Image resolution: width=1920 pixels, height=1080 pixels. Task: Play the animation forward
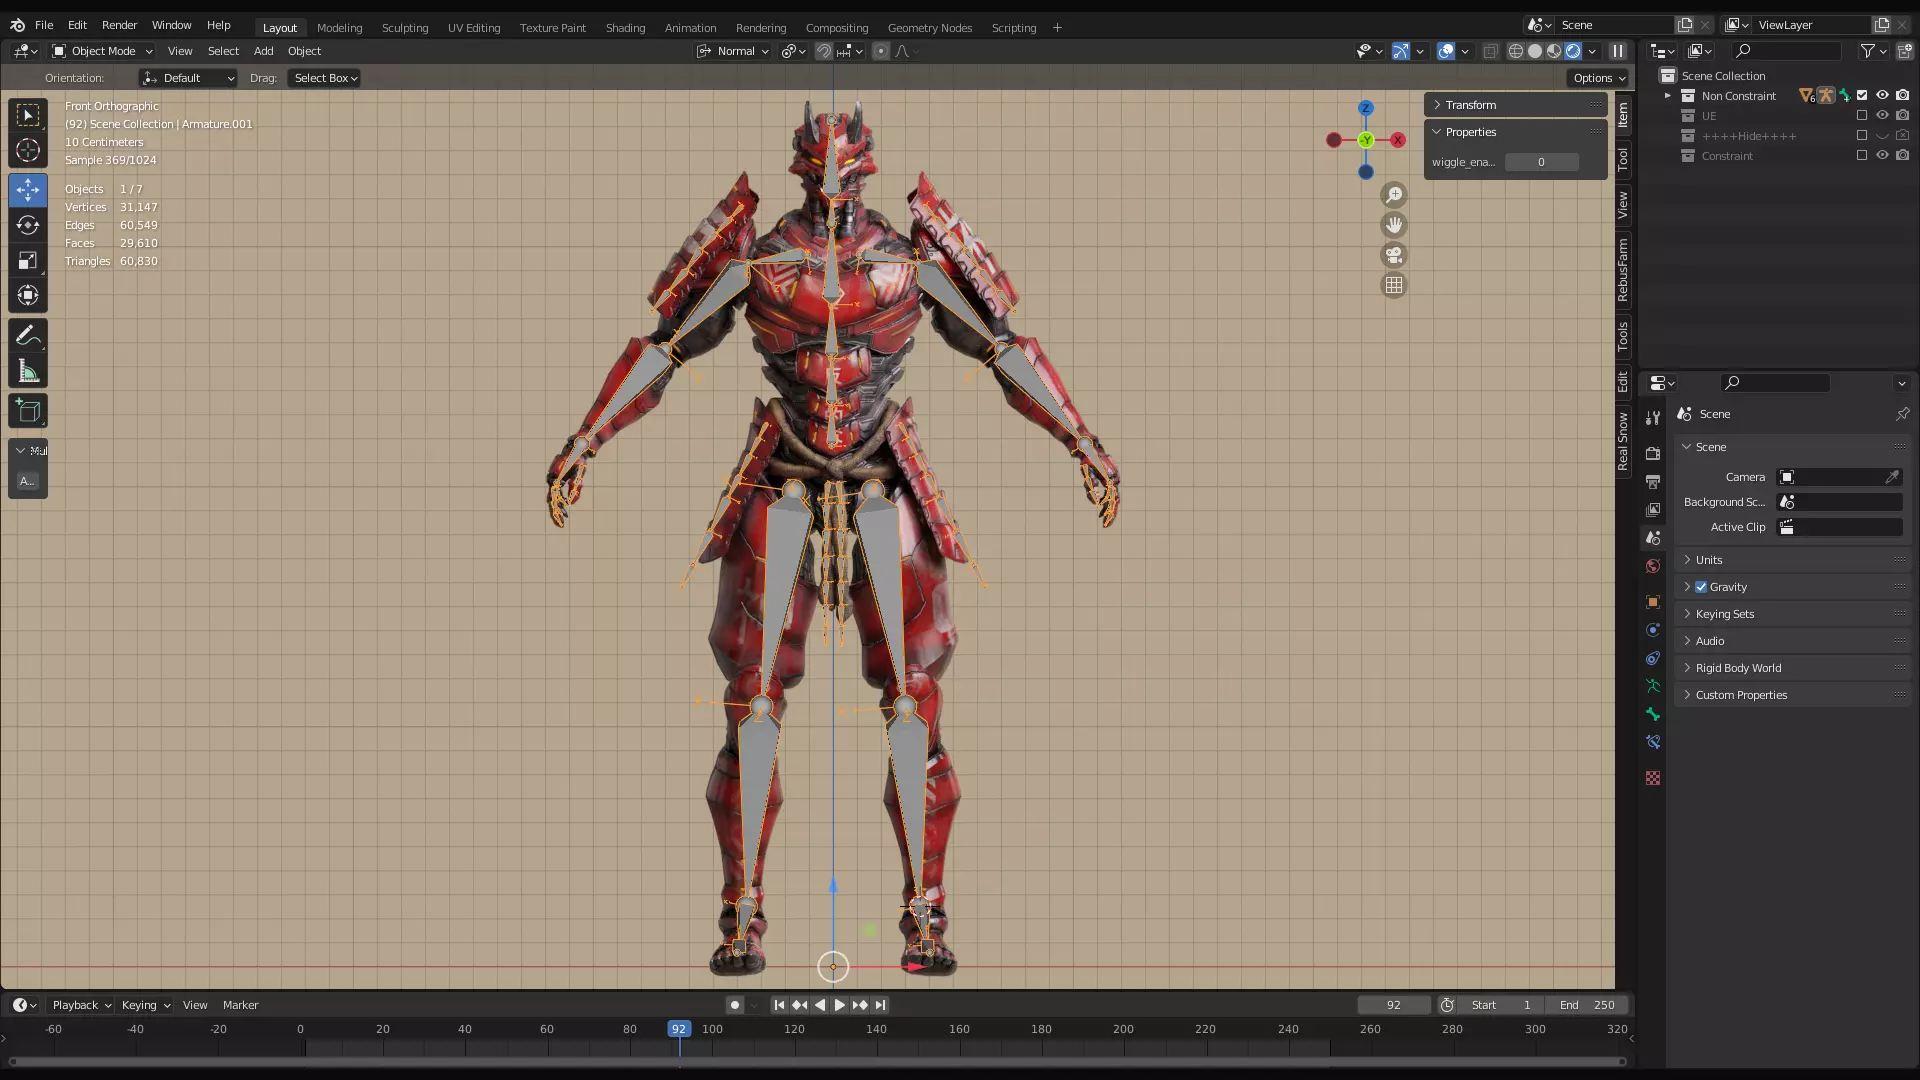tap(840, 1005)
